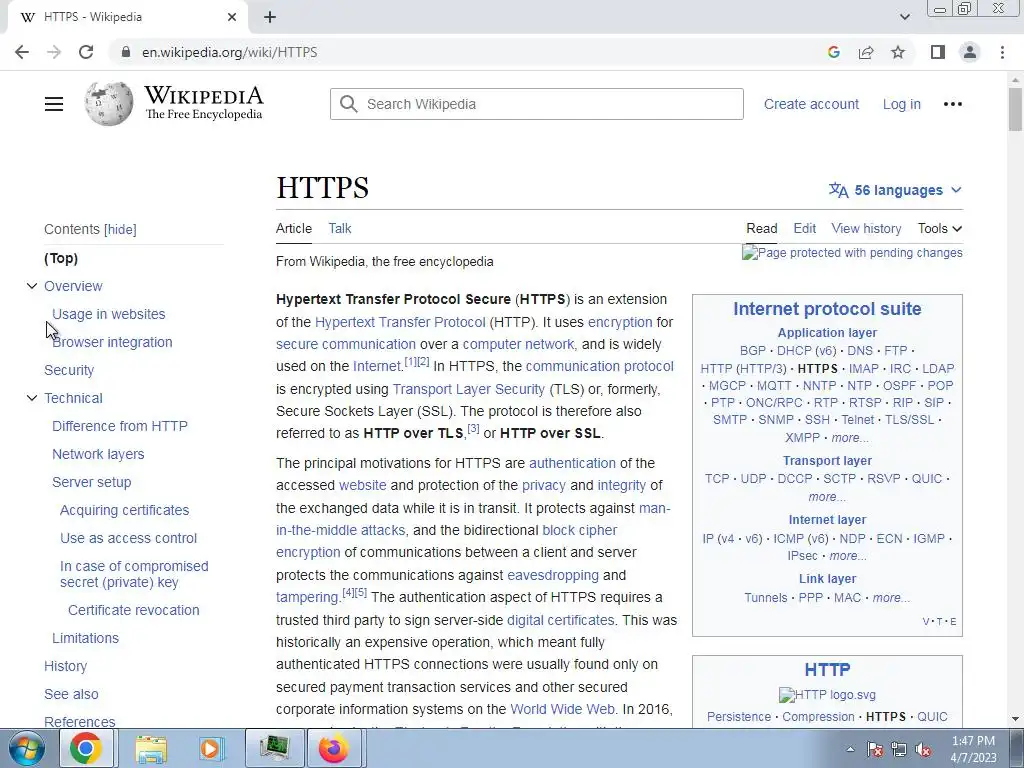Open tab search chevron in title bar

(x=904, y=17)
